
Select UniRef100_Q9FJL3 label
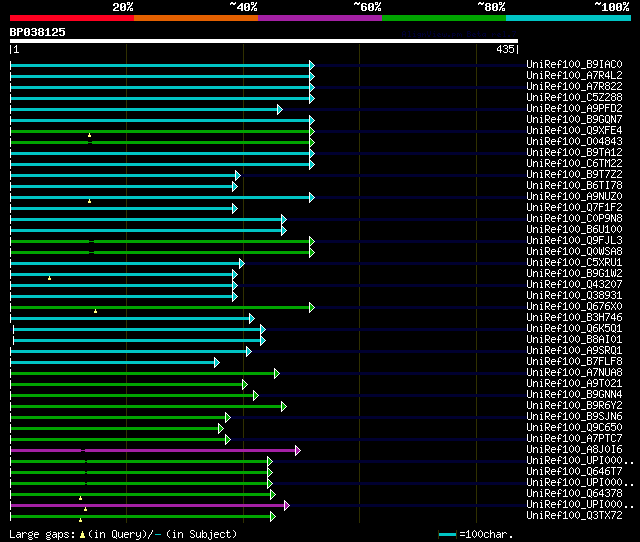pyautogui.click(x=574, y=241)
